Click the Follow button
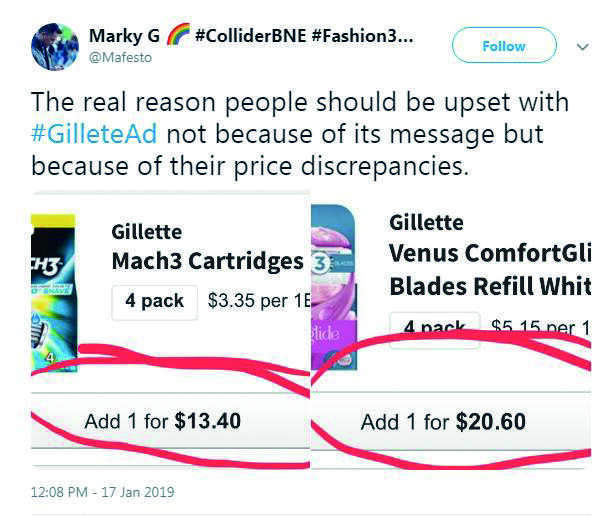This screenshot has width=616, height=517. (503, 46)
